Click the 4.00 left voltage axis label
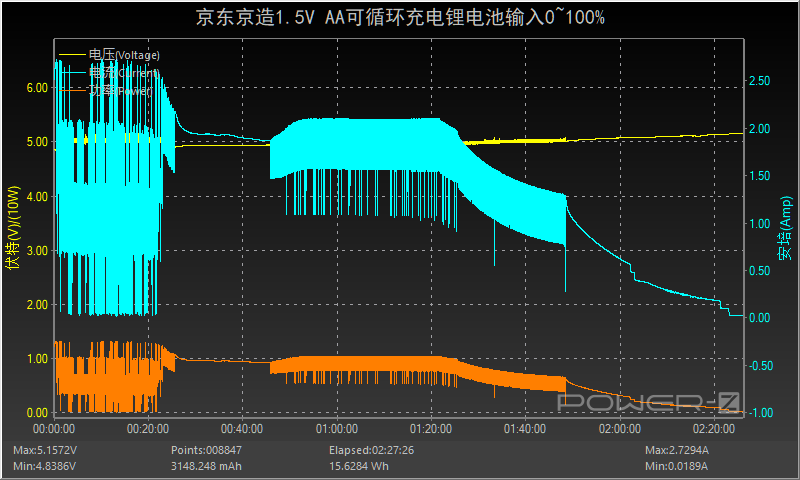The height and width of the screenshot is (480, 800). [x=37, y=196]
